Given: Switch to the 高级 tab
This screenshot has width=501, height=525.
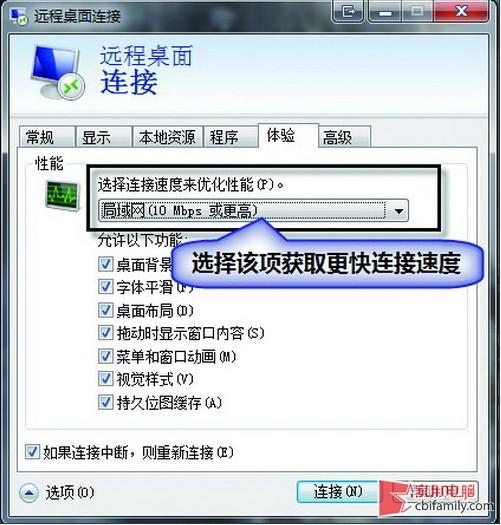Looking at the screenshot, I should tap(344, 137).
